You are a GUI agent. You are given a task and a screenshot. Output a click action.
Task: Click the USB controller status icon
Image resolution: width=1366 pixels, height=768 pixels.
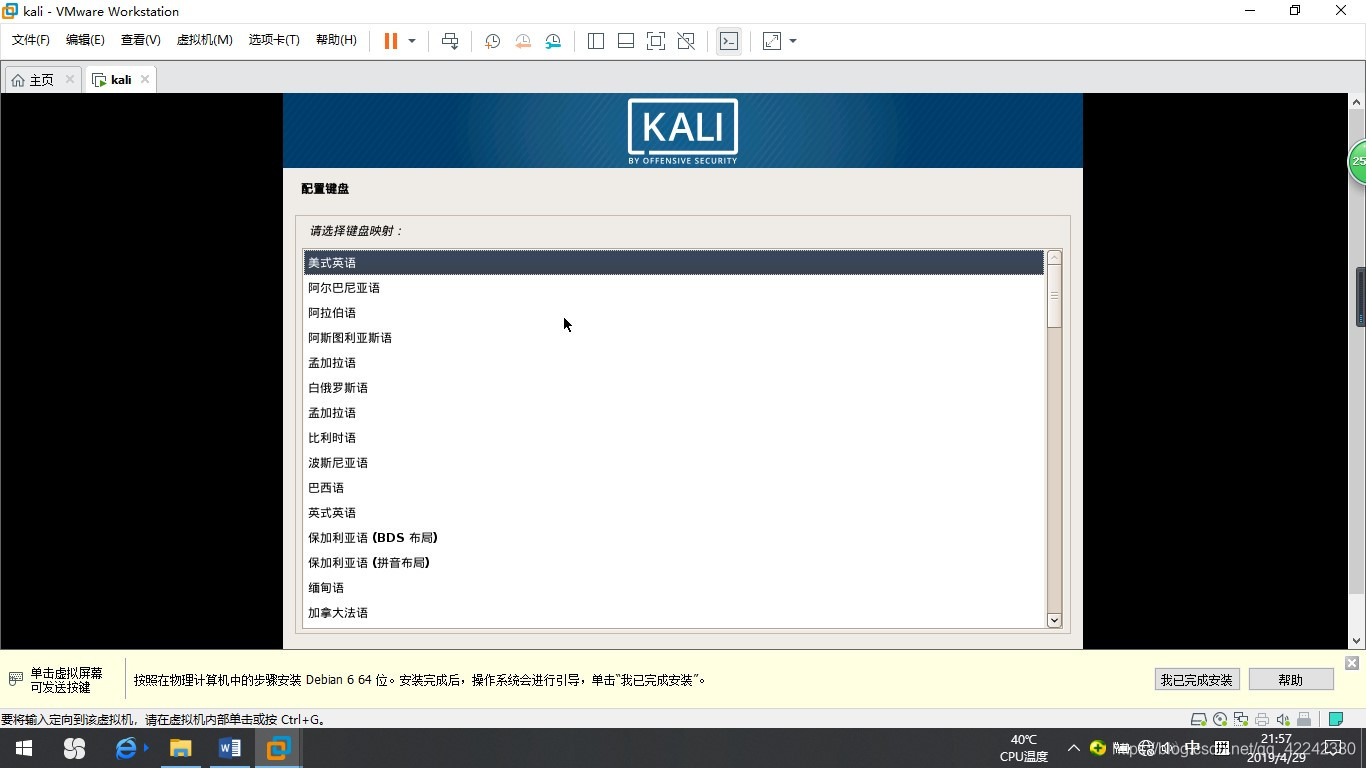tap(1304, 719)
